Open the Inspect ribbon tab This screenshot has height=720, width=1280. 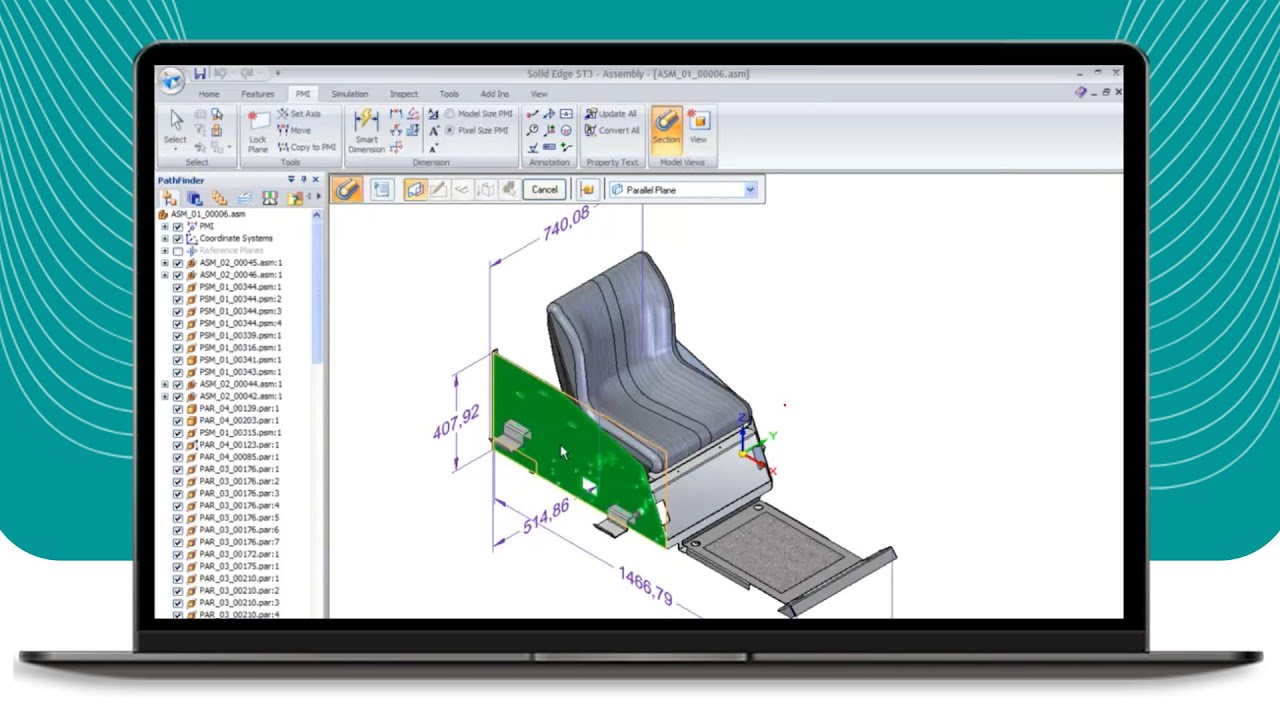pyautogui.click(x=404, y=94)
